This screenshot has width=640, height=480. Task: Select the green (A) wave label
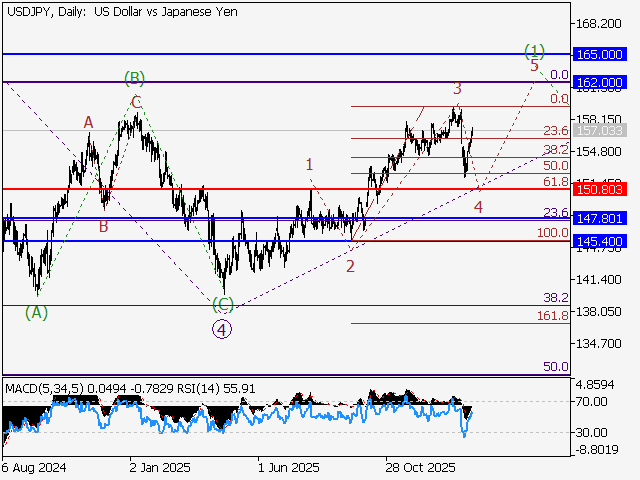(x=36, y=312)
